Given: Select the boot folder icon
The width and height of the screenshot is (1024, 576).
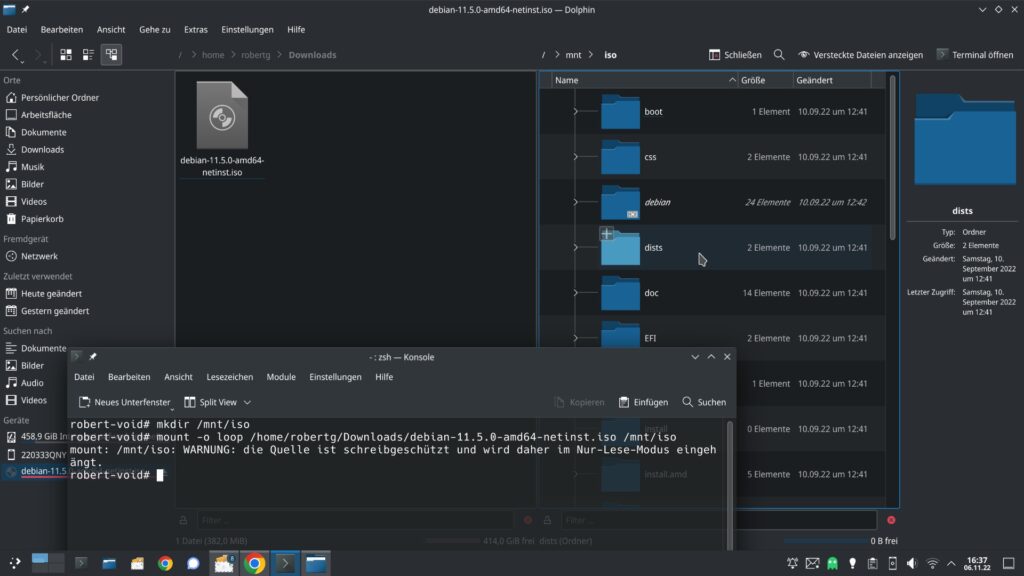Looking at the screenshot, I should pyautogui.click(x=620, y=112).
